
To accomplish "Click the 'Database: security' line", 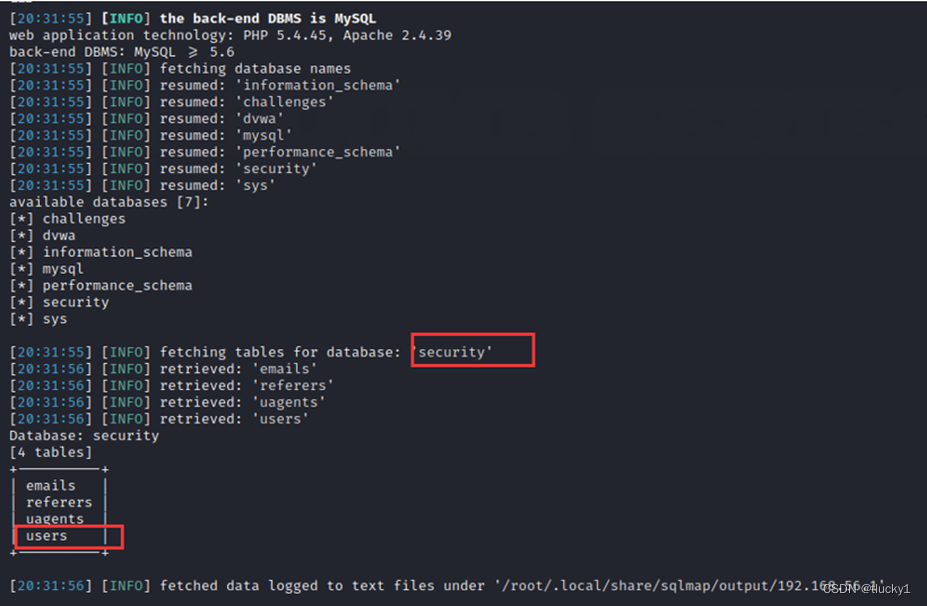I will click(84, 436).
